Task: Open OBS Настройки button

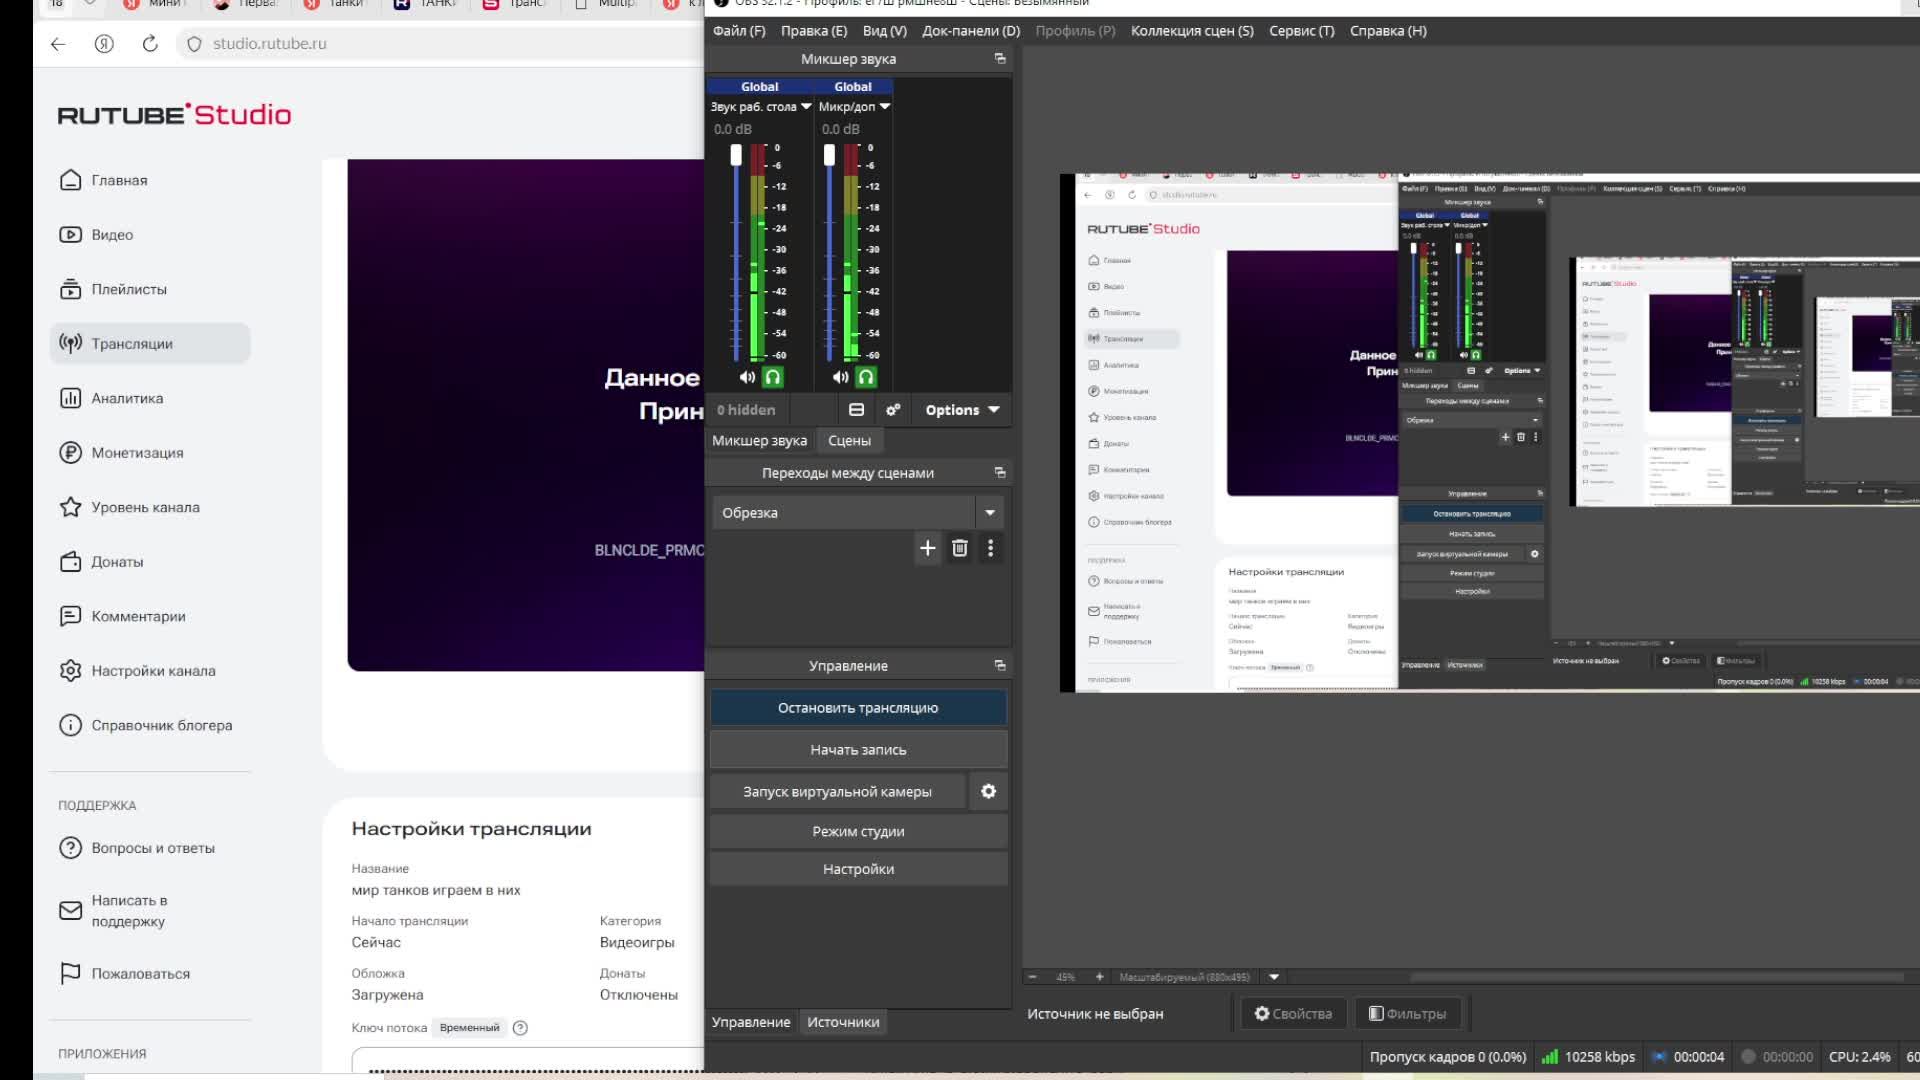Action: click(858, 870)
